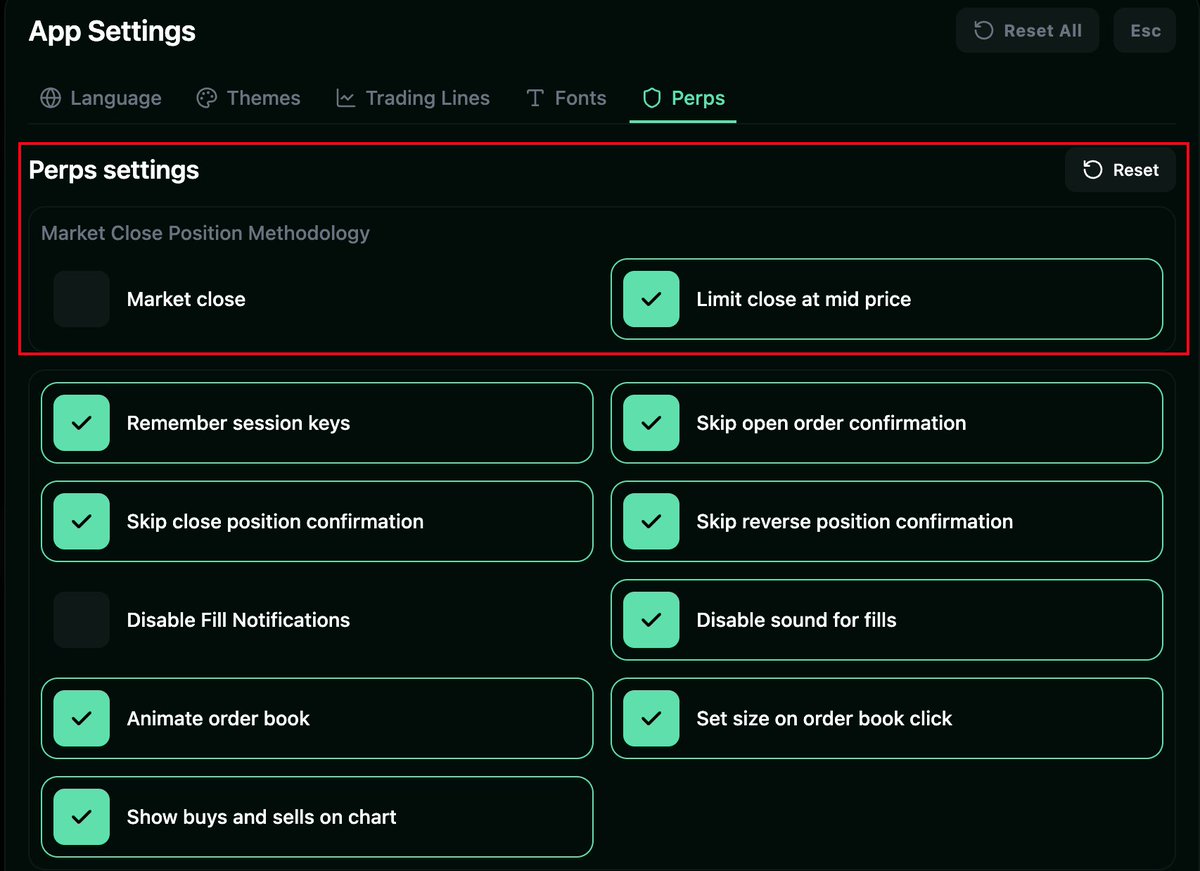This screenshot has width=1200, height=871.
Task: Click the shield icon beside Perps
Action: click(x=652, y=98)
